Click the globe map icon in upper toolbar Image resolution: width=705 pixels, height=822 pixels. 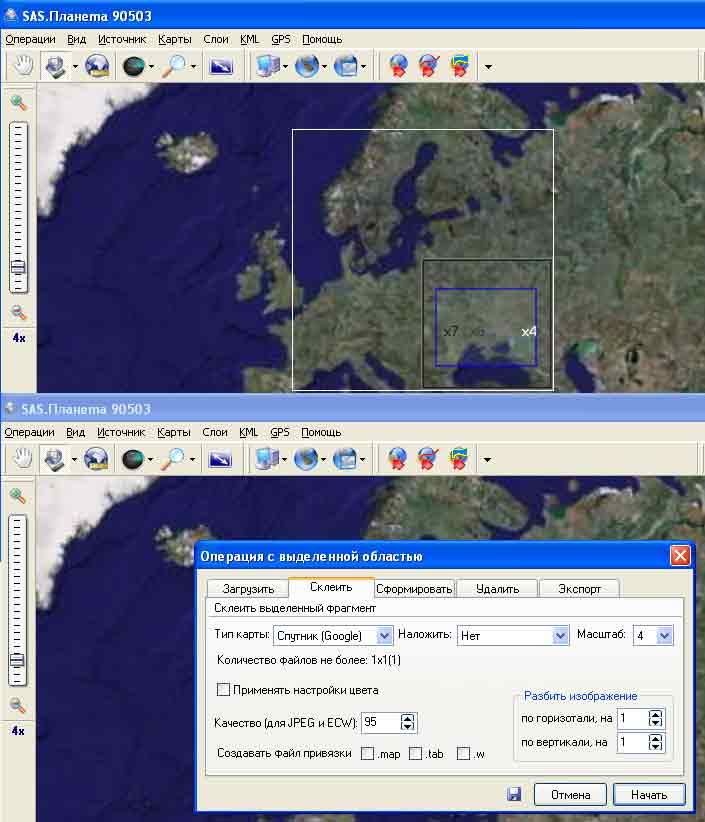pyautogui.click(x=96, y=66)
